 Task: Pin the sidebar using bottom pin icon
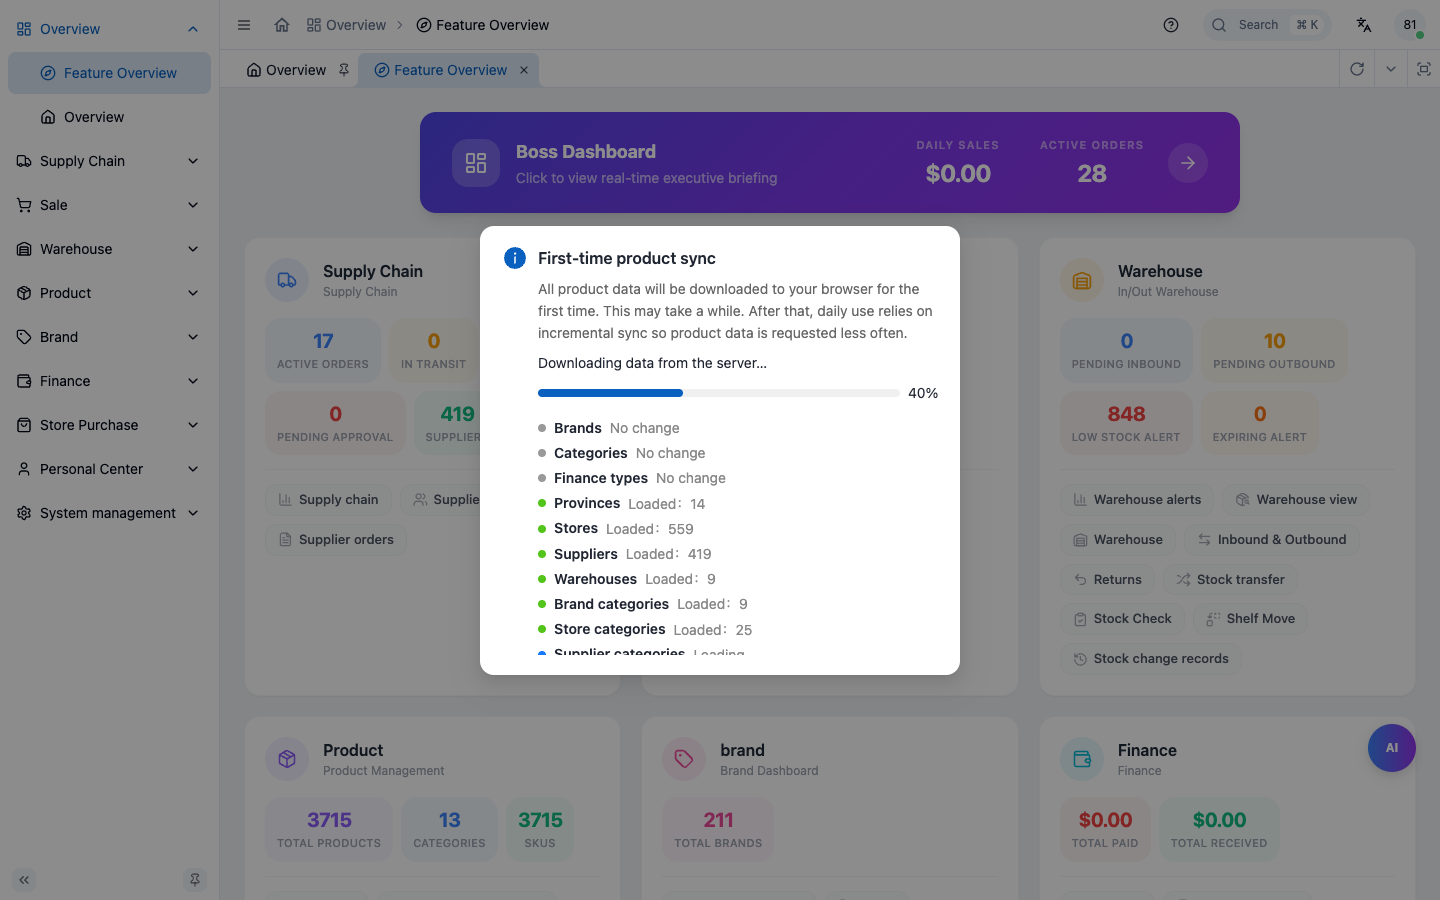click(195, 880)
